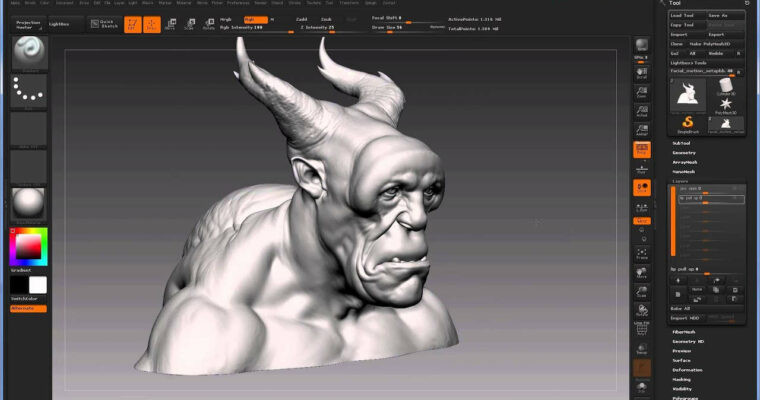Select the Rotate transform icon in top shelf
The height and width of the screenshot is (400, 760).
point(208,25)
